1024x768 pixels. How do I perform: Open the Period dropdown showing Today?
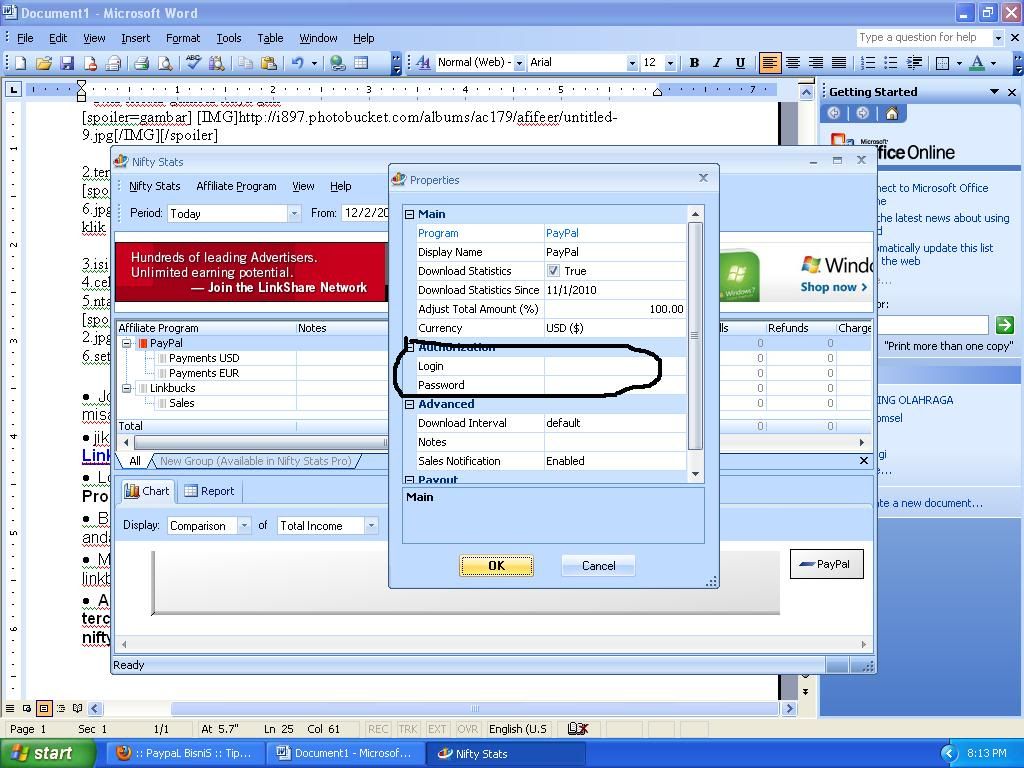click(x=293, y=214)
